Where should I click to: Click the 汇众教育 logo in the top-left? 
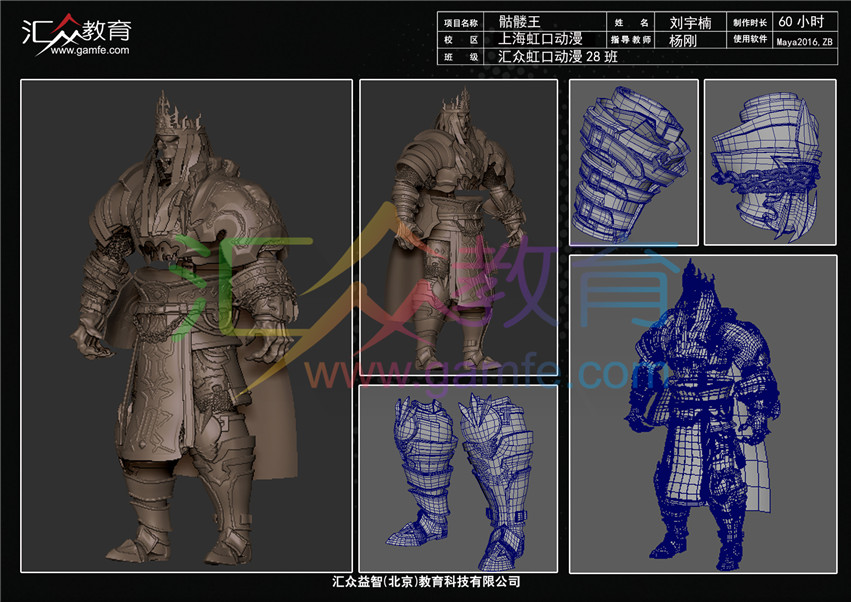point(75,29)
